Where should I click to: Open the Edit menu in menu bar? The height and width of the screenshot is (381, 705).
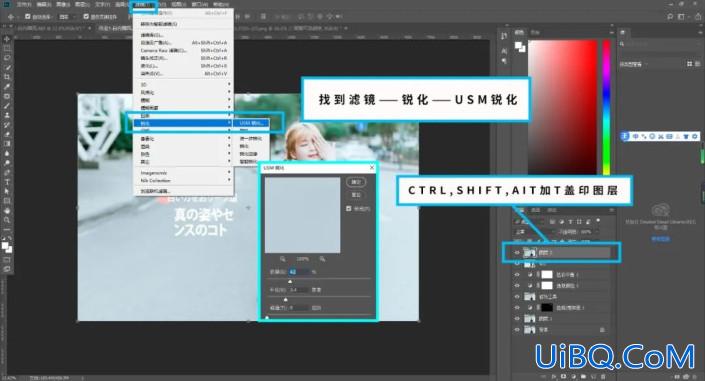click(44, 4)
